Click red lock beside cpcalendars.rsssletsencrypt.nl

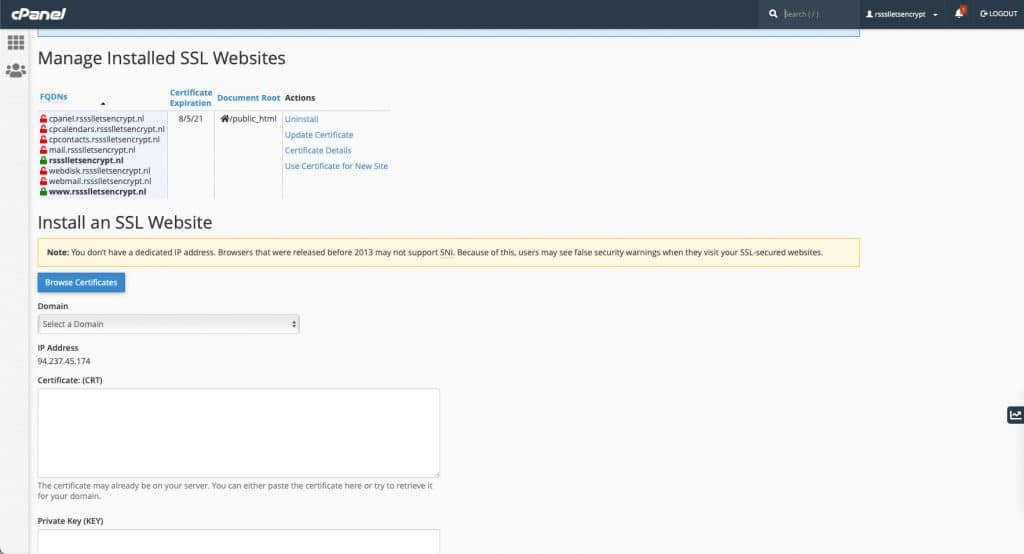(43, 129)
